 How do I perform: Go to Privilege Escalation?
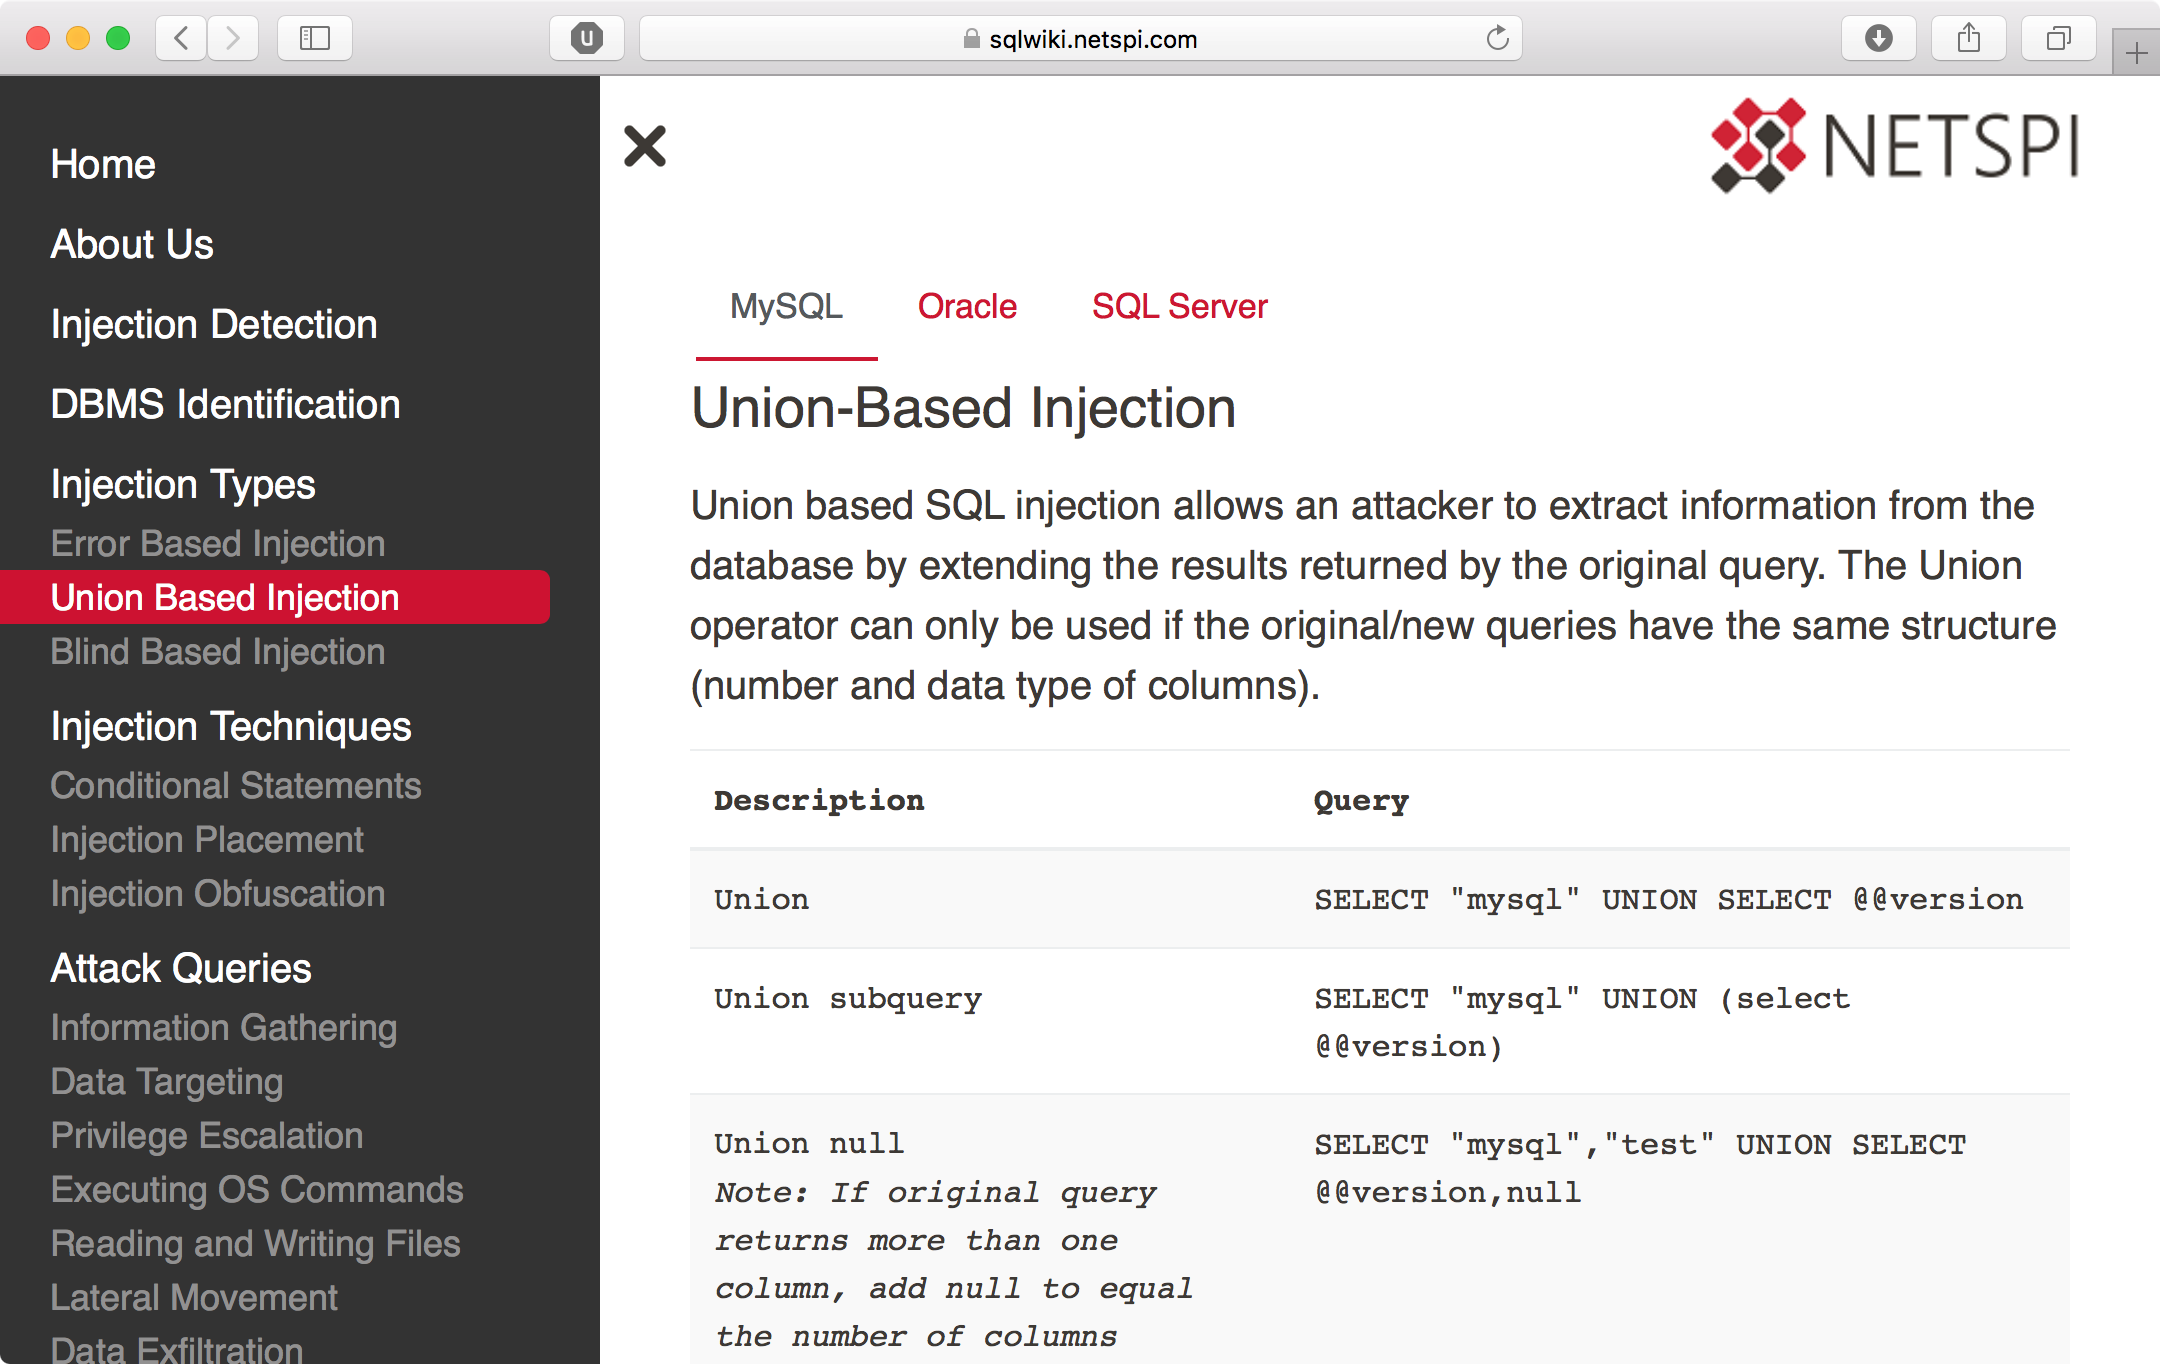207,1135
